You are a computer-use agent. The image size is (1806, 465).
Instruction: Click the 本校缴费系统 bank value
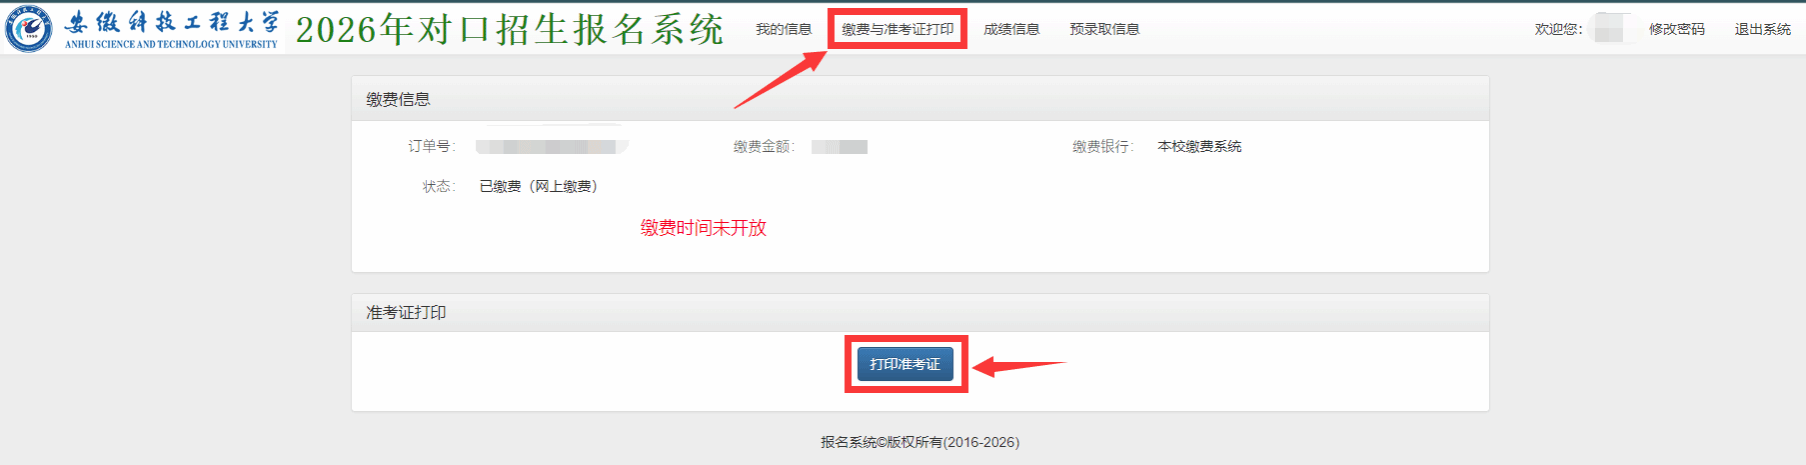point(1200,146)
